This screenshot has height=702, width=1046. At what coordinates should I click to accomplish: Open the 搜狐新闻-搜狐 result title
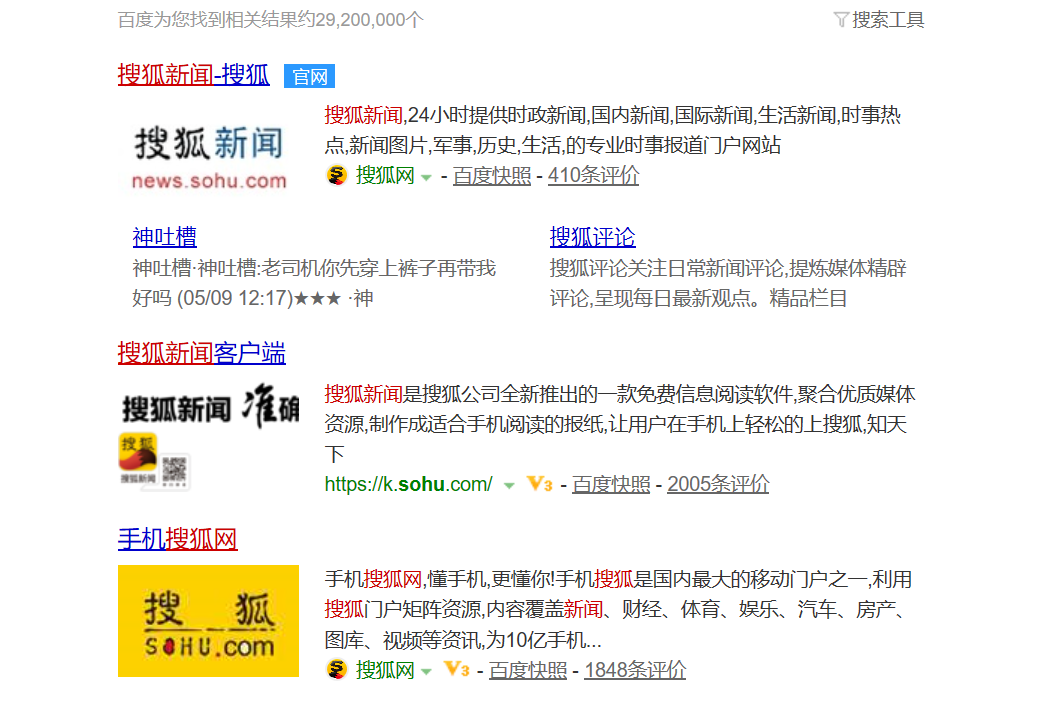(193, 75)
